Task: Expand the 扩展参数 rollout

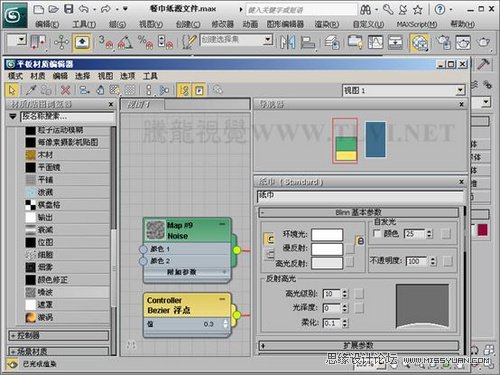Action: click(359, 345)
